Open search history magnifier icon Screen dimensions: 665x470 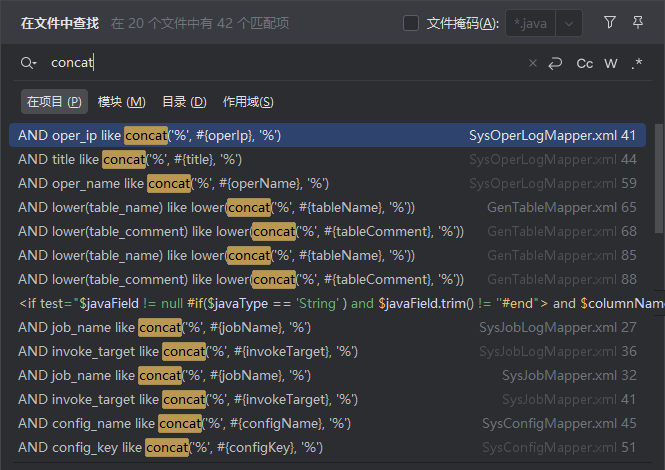28,63
